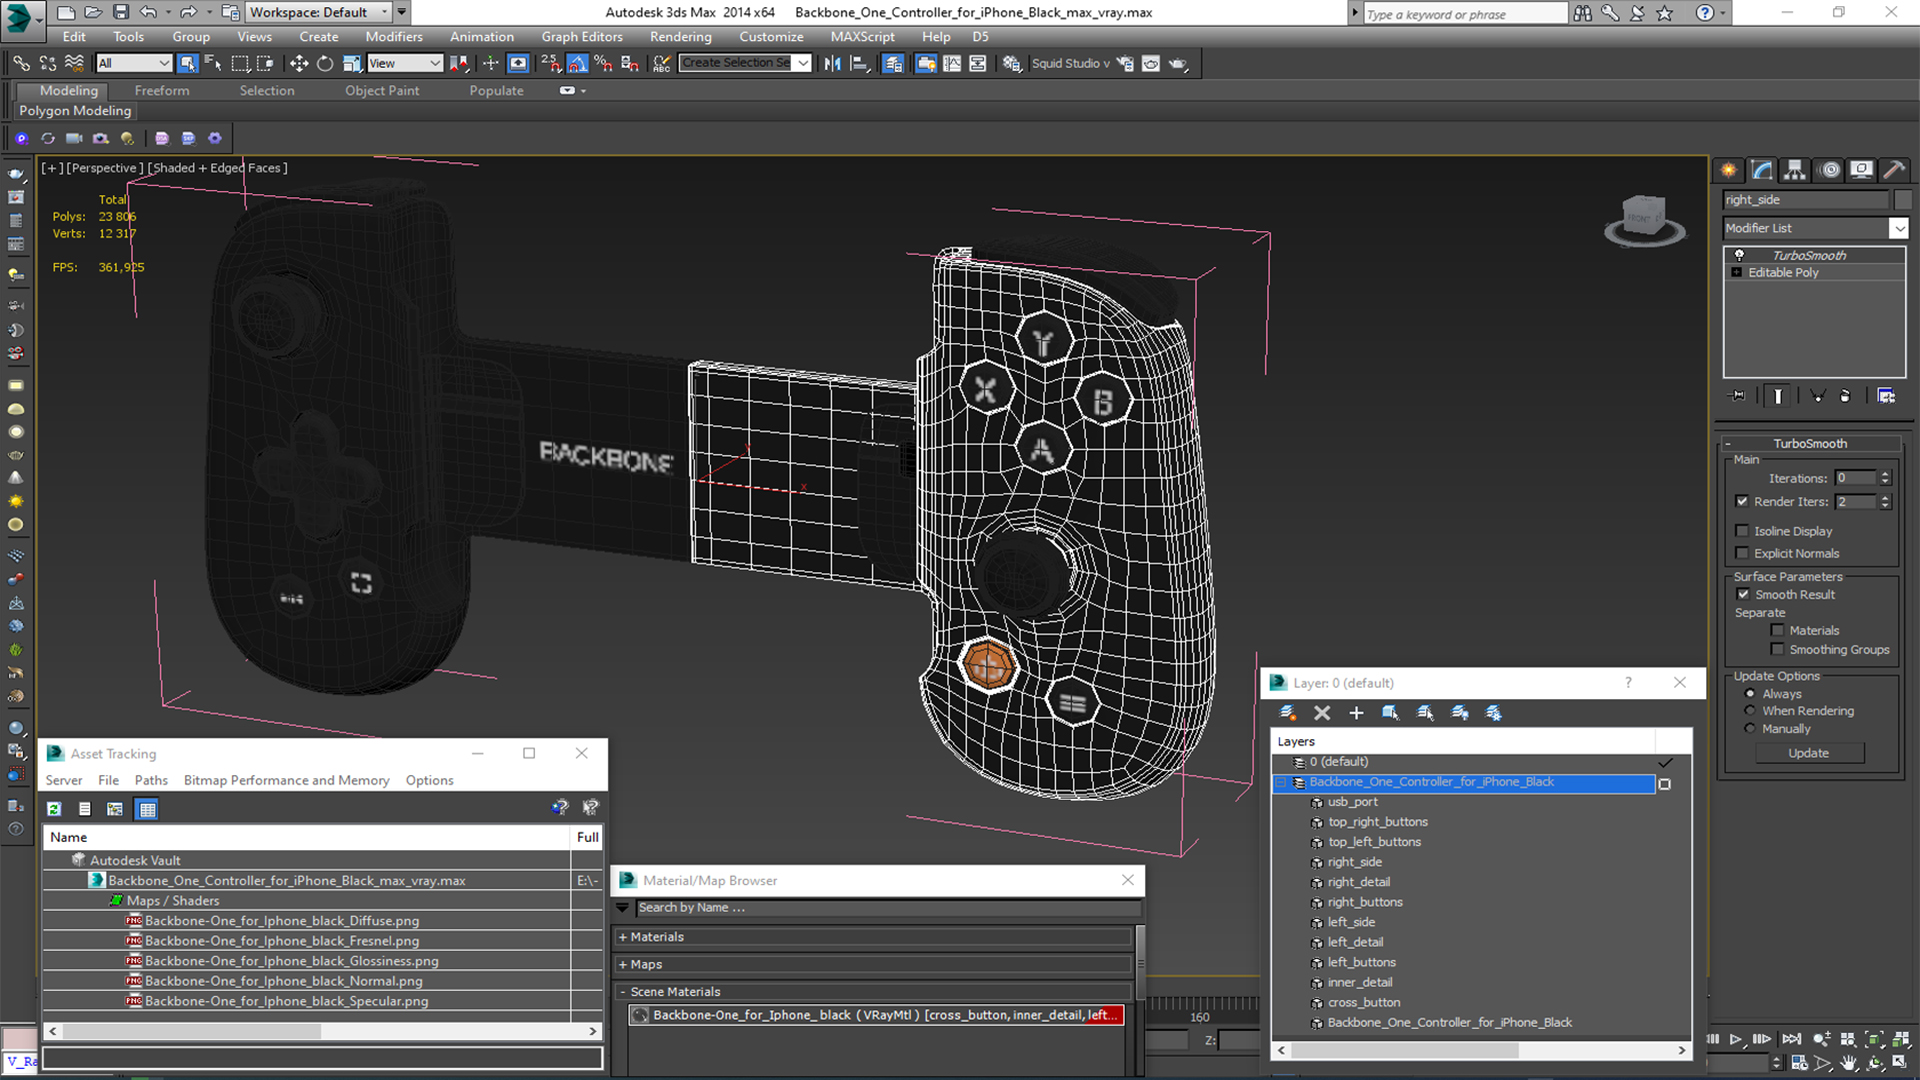The width and height of the screenshot is (1920, 1080).
Task: Toggle Percent Snap in main toolbar
Action: coord(603,63)
